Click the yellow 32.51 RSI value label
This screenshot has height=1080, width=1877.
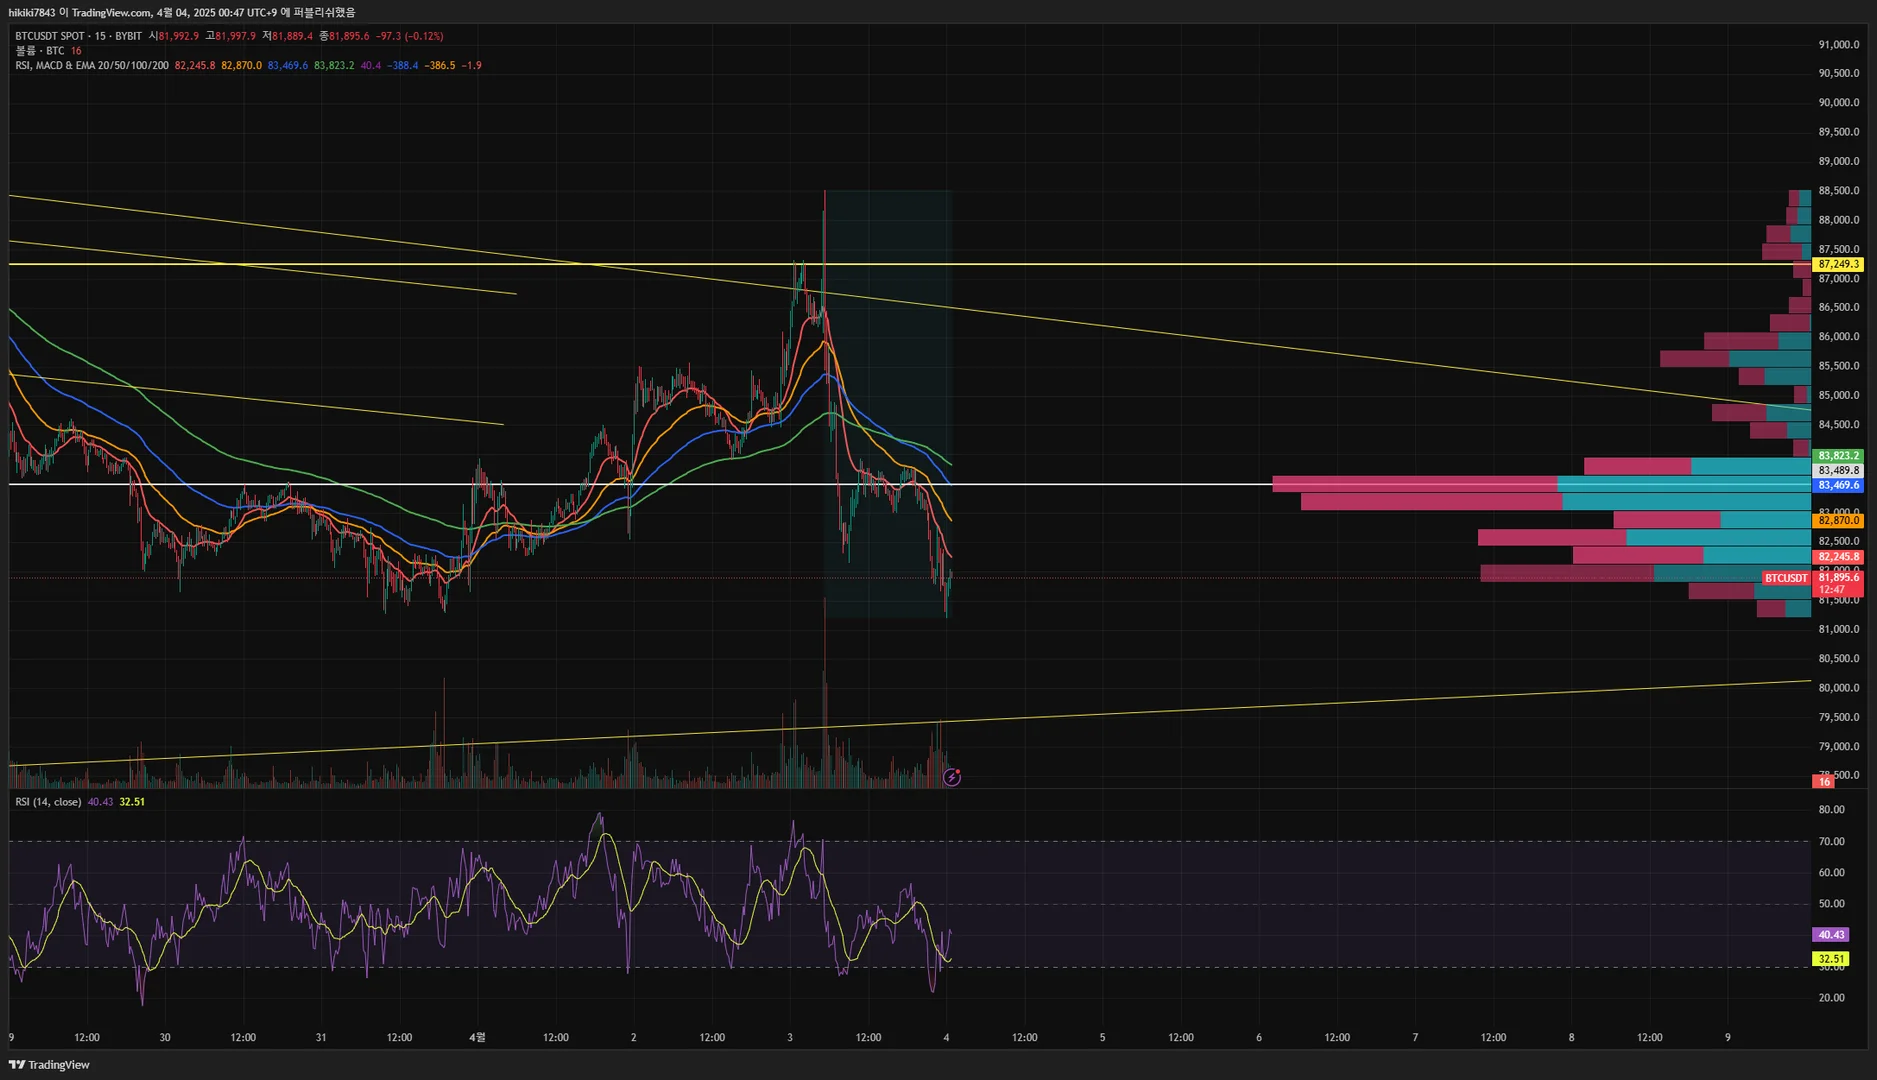point(1831,959)
